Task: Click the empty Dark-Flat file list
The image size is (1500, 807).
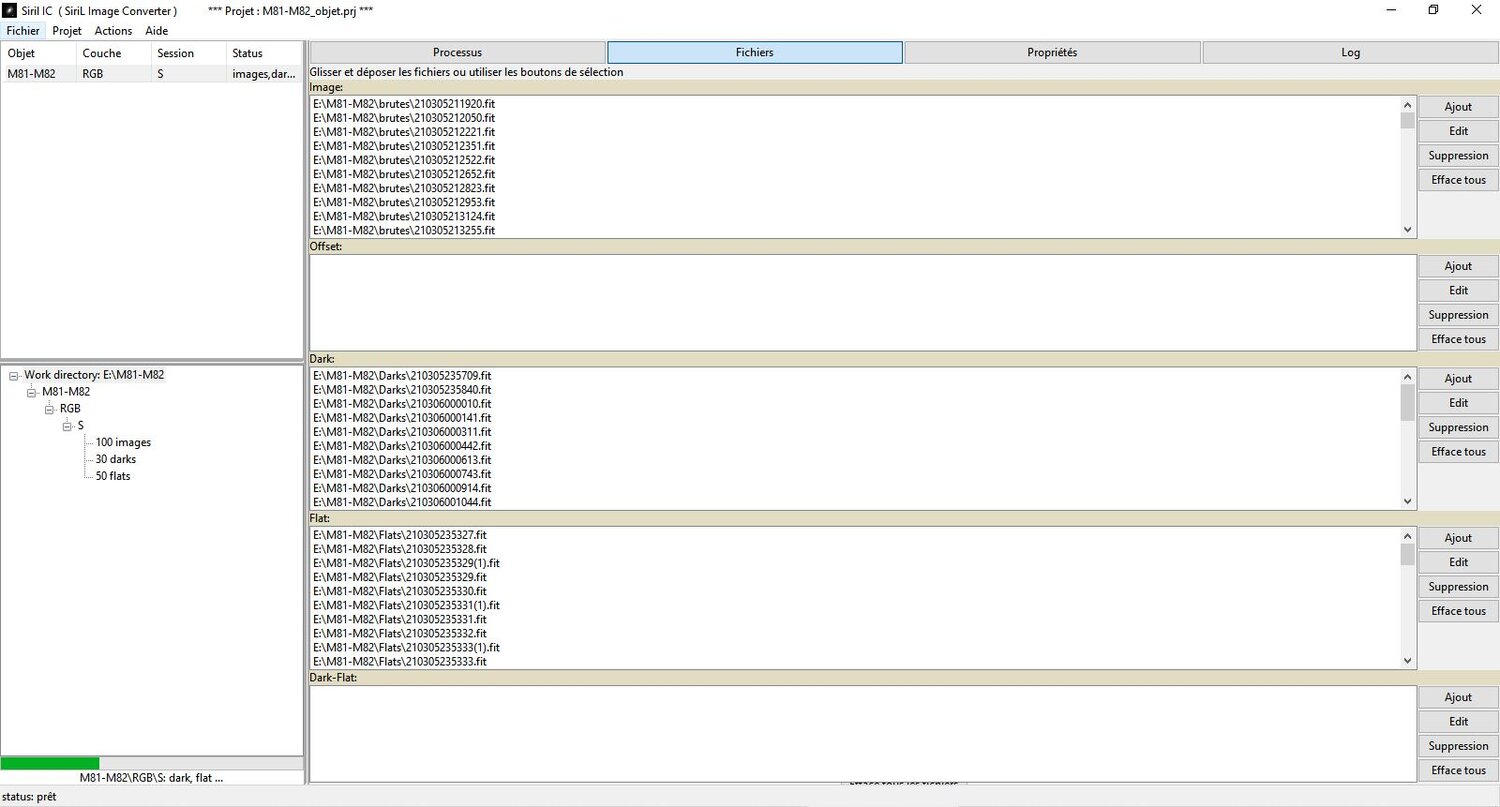Action: point(863,734)
